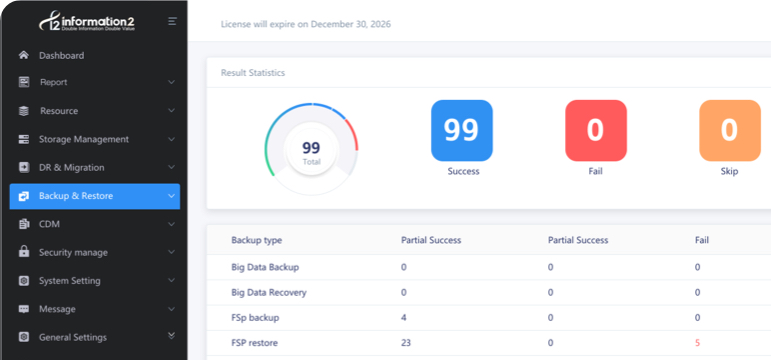Click the red 5 in FSP restore row
This screenshot has width=771, height=360.
697,343
